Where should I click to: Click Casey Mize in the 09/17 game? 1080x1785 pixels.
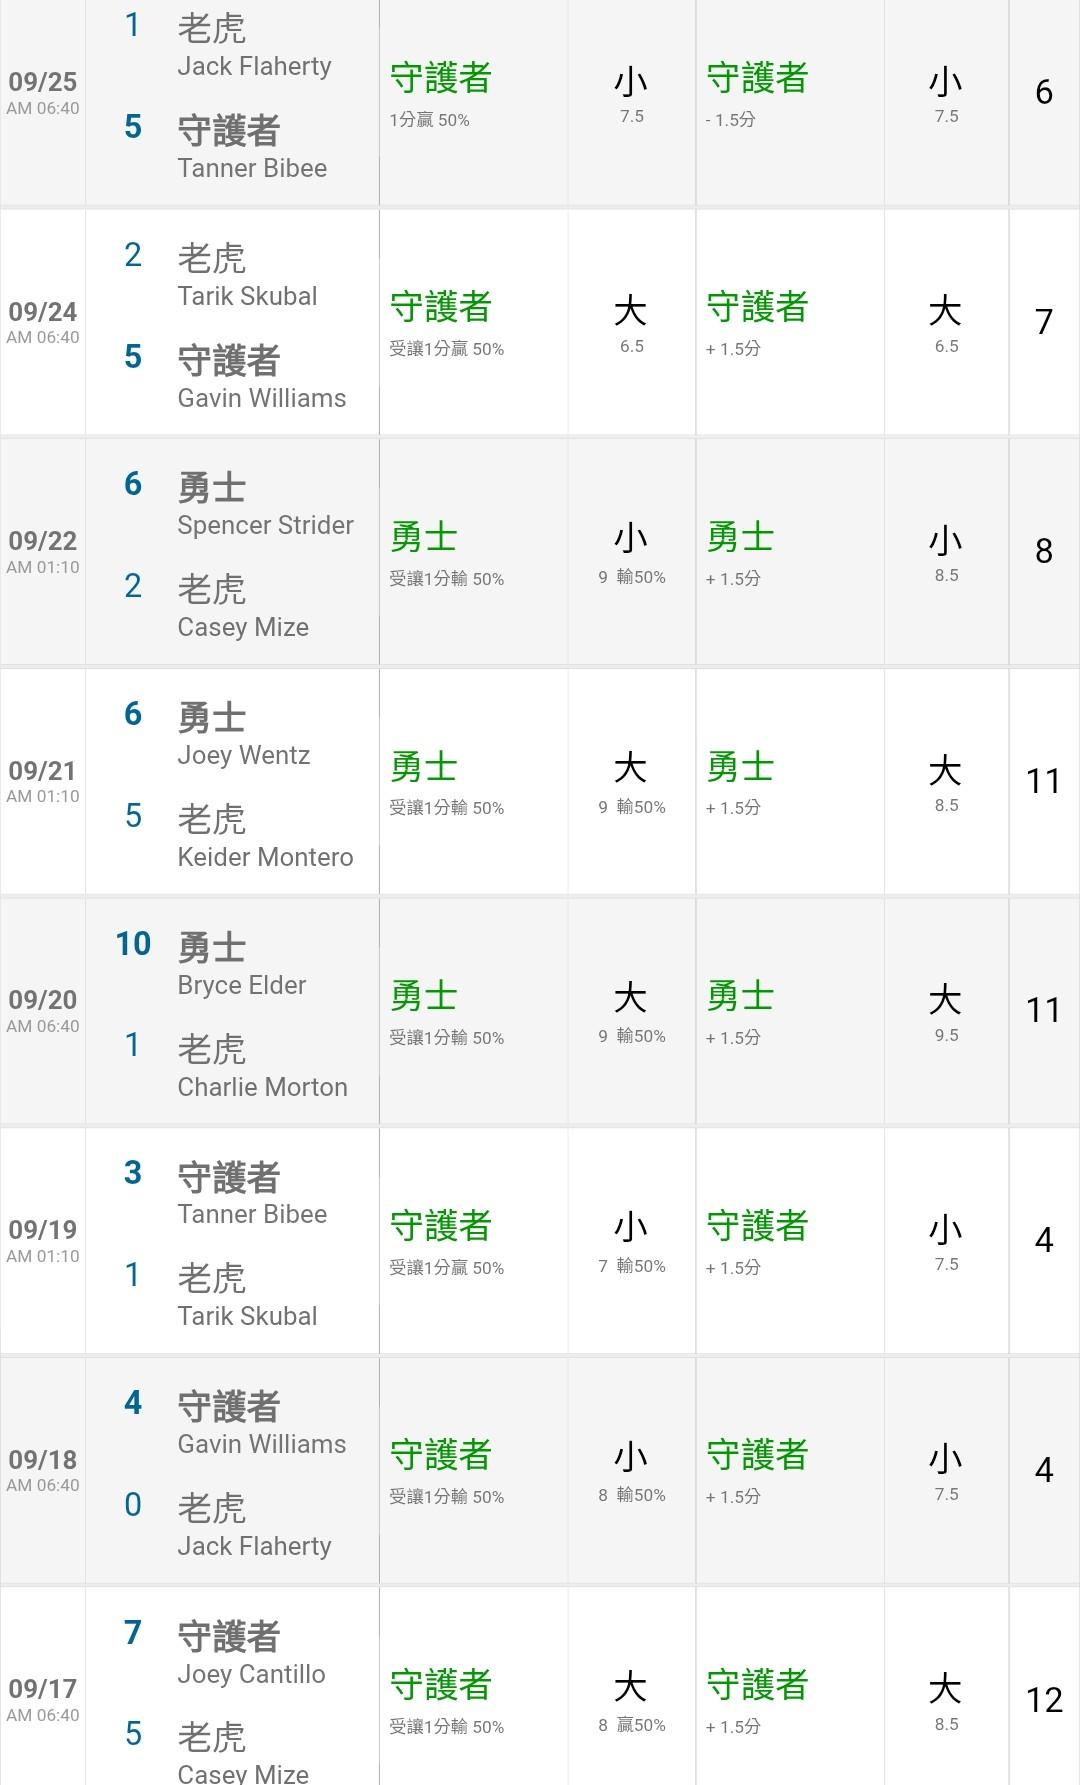(243, 1773)
